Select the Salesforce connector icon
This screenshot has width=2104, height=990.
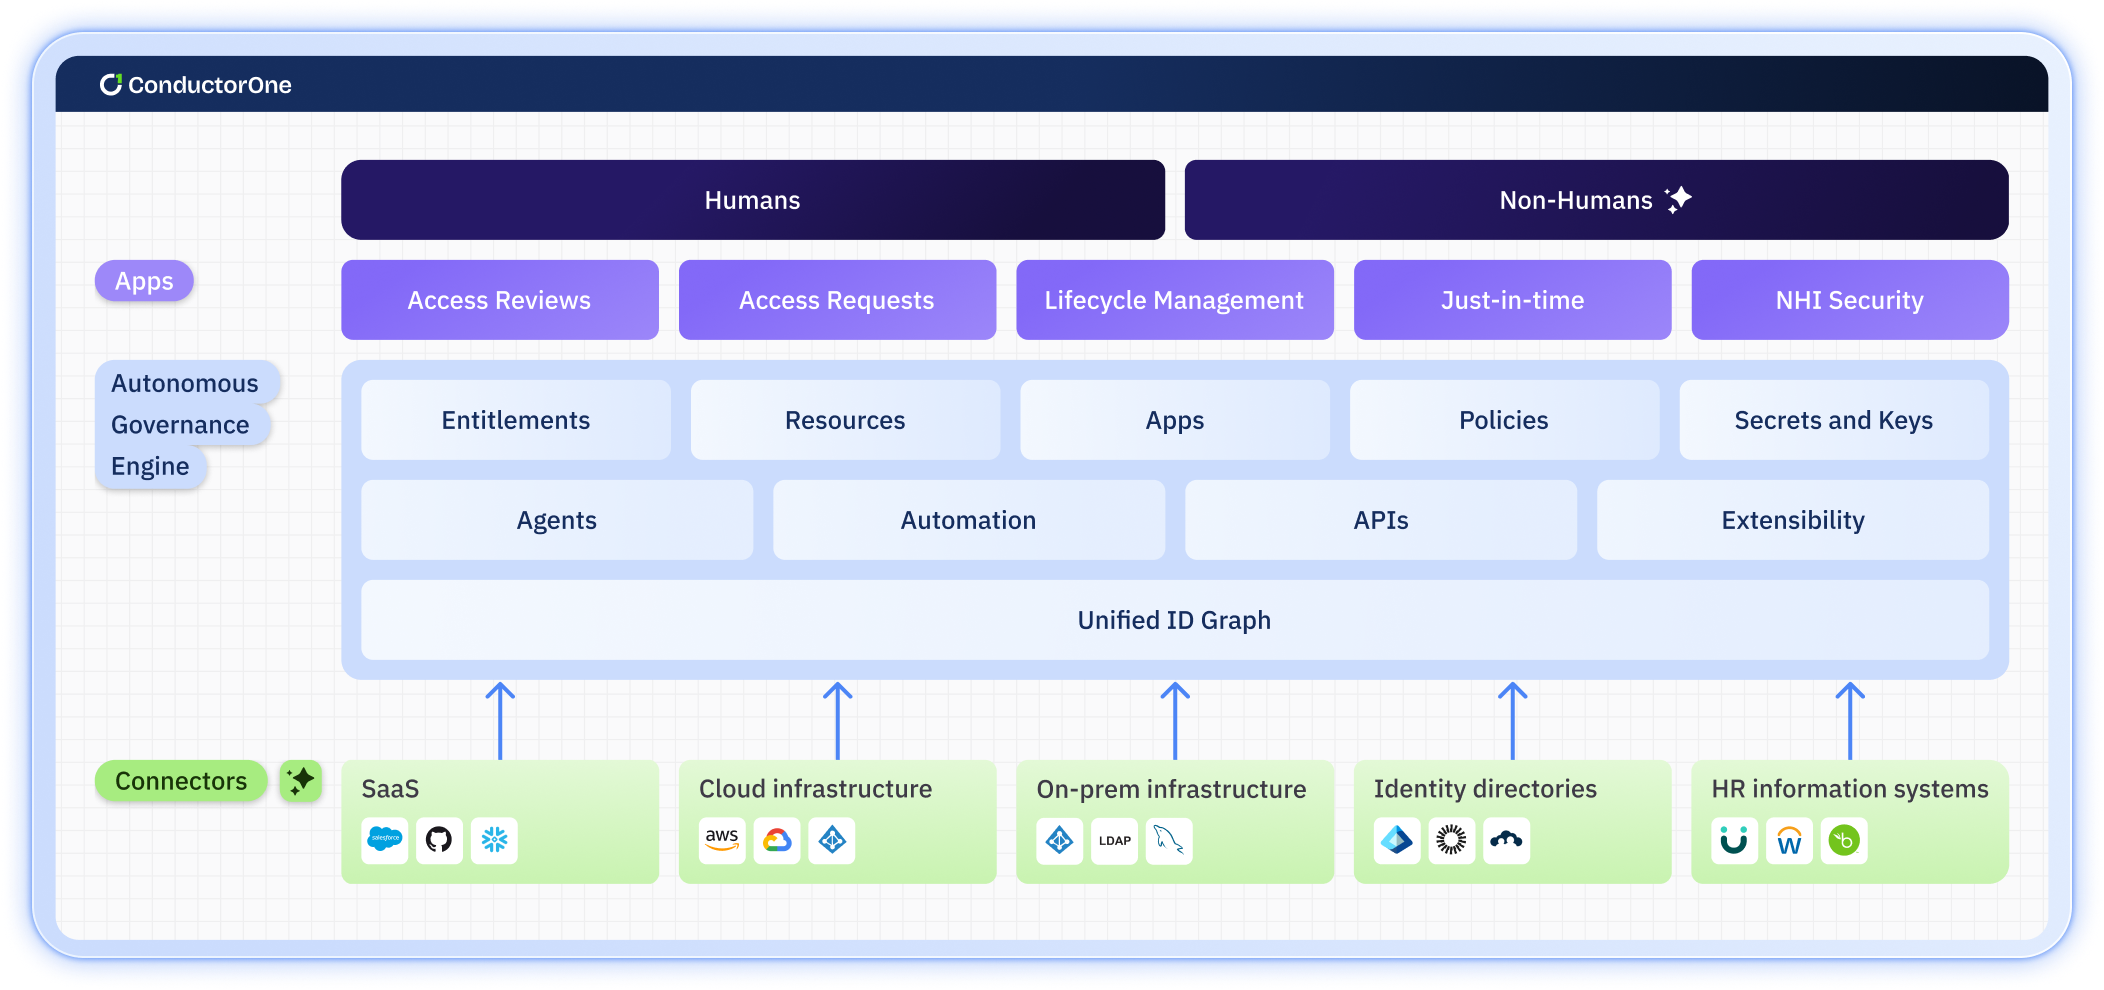(x=385, y=841)
